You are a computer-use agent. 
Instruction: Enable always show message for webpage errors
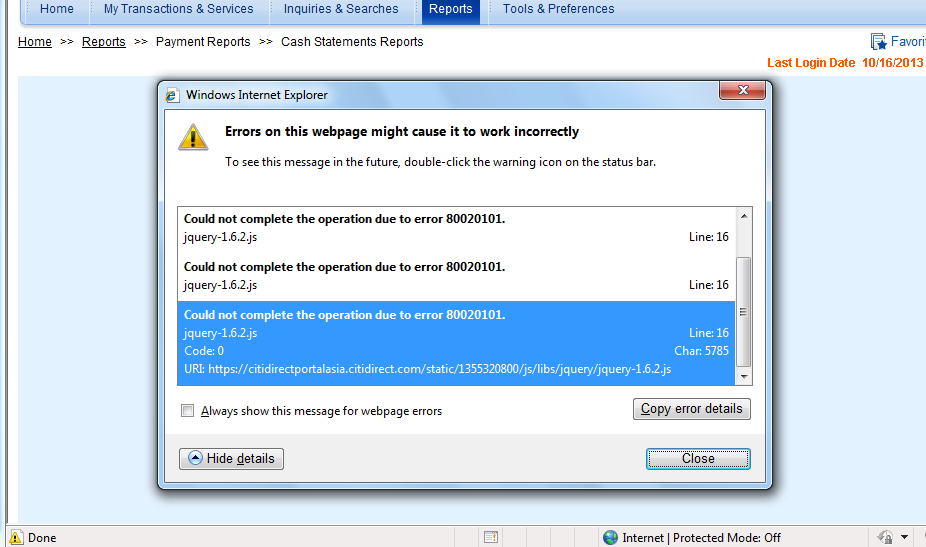187,411
